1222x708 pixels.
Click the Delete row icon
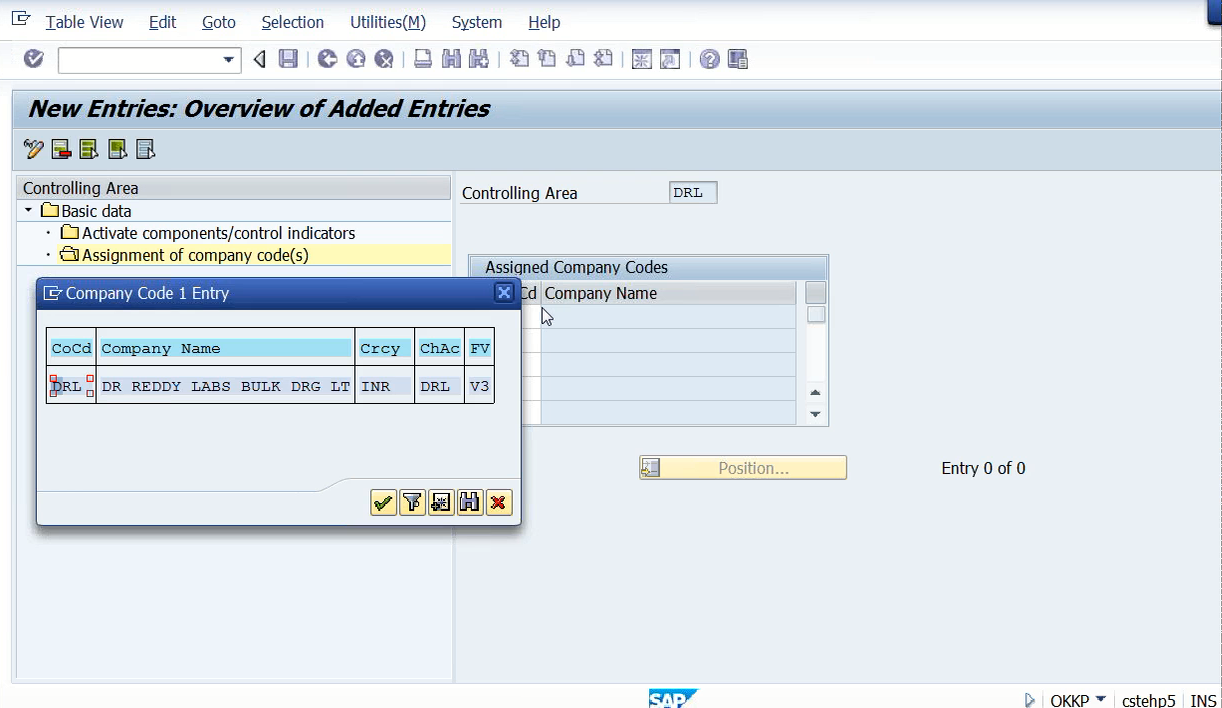click(62, 150)
